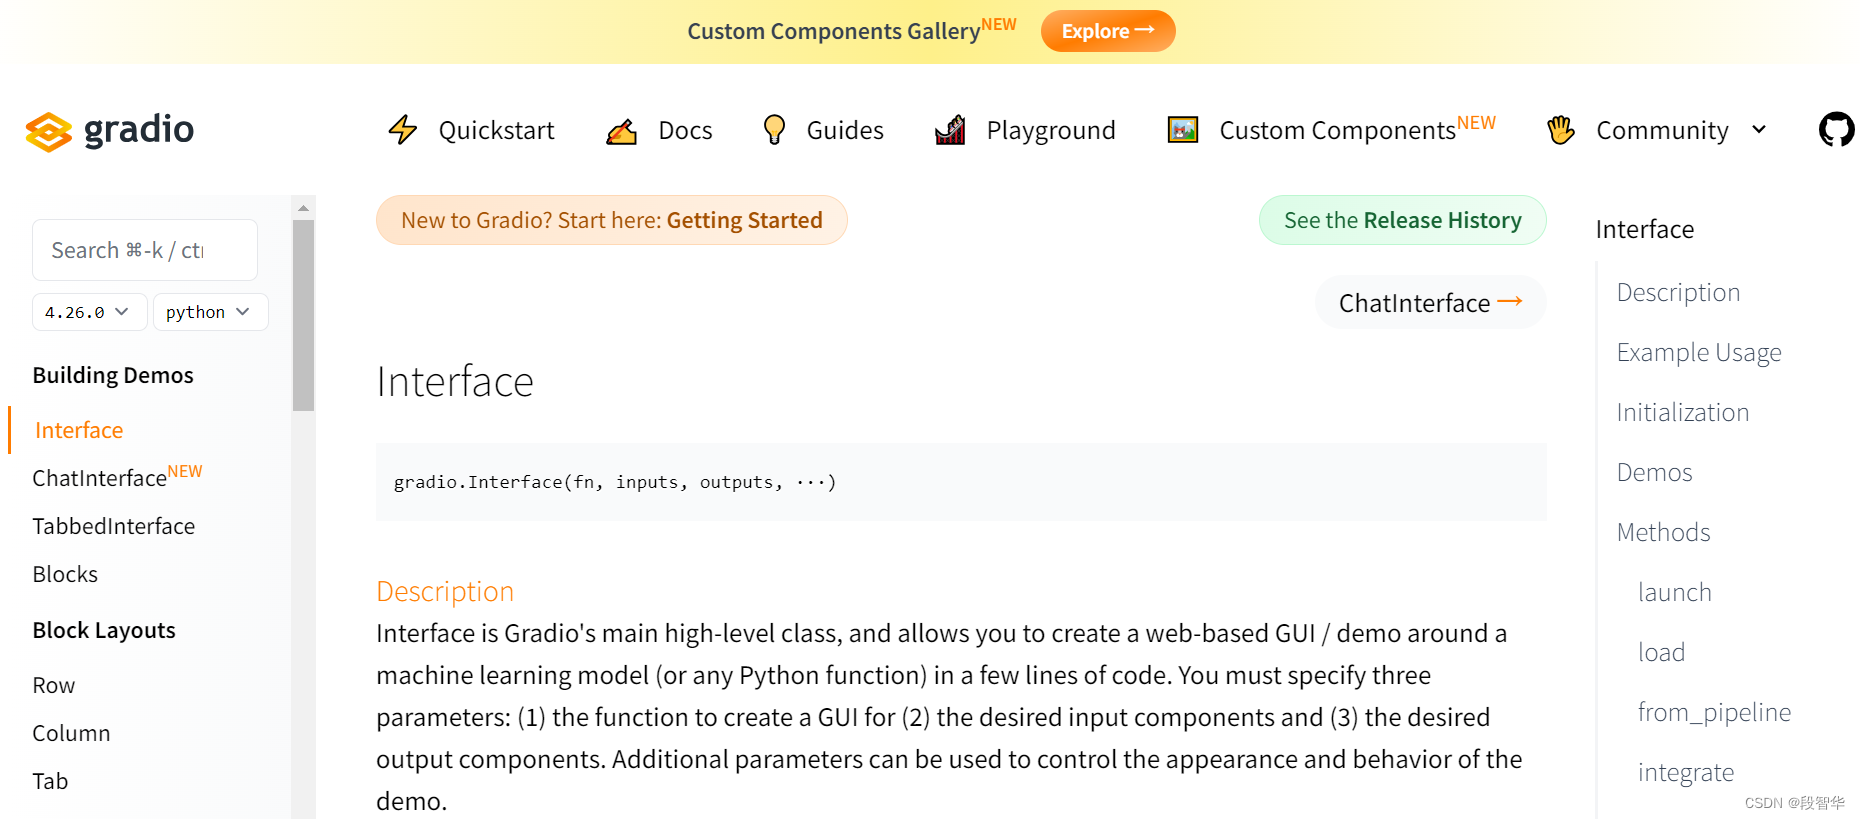This screenshot has width=1860, height=819.
Task: Open Playground in the top navigation
Action: (x=1051, y=130)
